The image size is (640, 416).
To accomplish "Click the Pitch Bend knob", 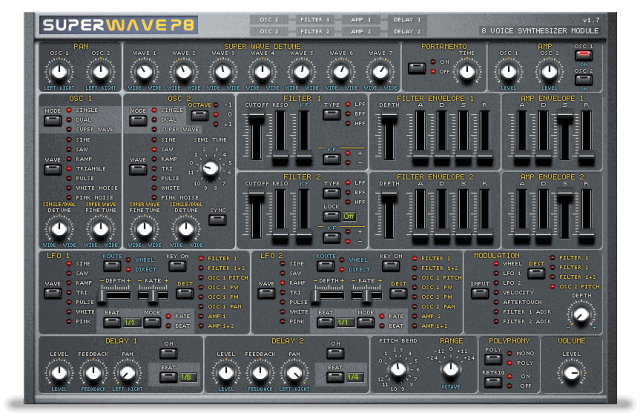I will coord(398,369).
